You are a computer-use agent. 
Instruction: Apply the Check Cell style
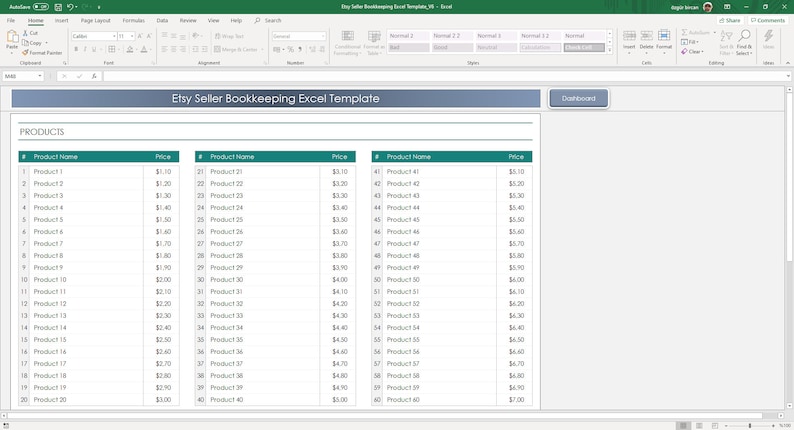click(x=584, y=47)
